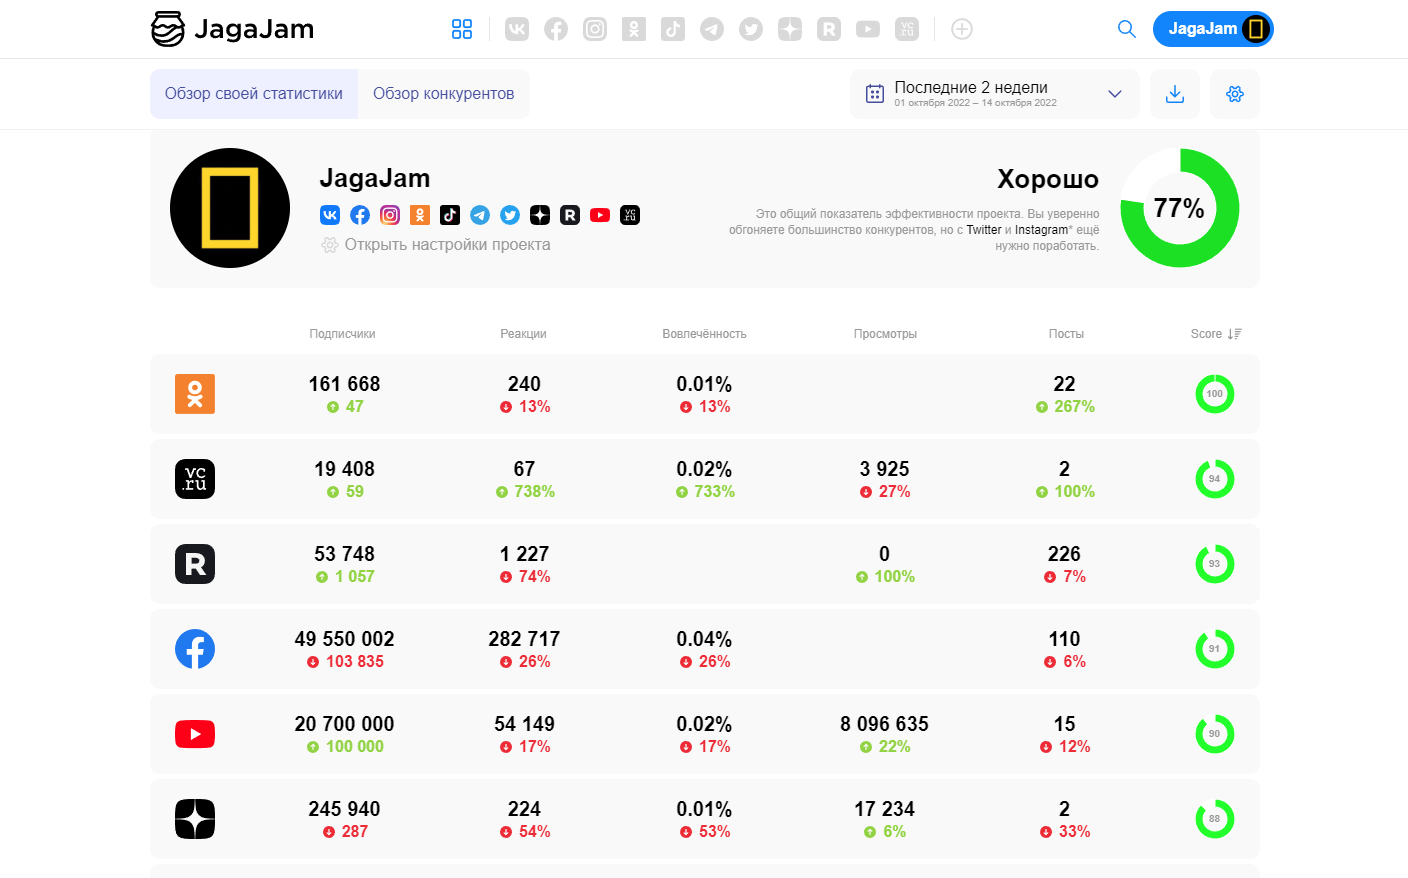
Task: Select 'Обзор своей статистики' tab
Action: [254, 94]
